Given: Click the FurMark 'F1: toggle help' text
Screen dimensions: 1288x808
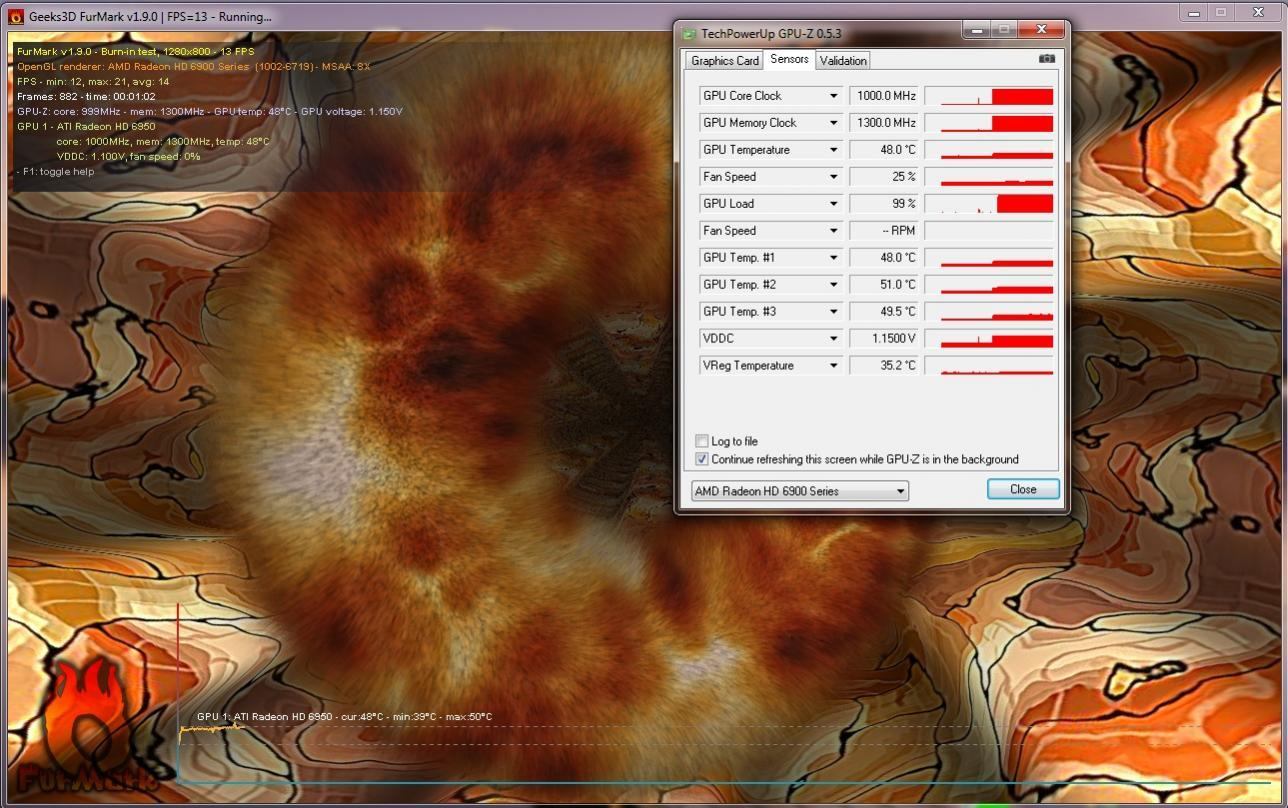Looking at the screenshot, I should pos(56,171).
